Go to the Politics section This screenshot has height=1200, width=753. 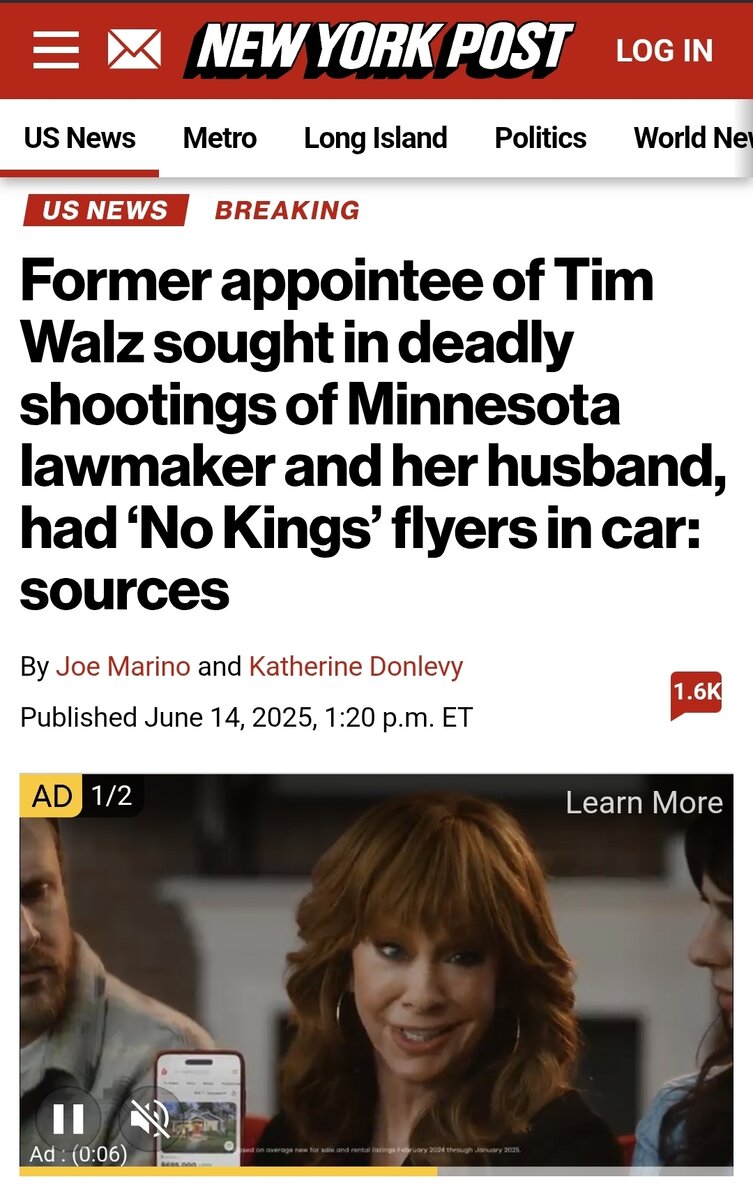pos(540,138)
